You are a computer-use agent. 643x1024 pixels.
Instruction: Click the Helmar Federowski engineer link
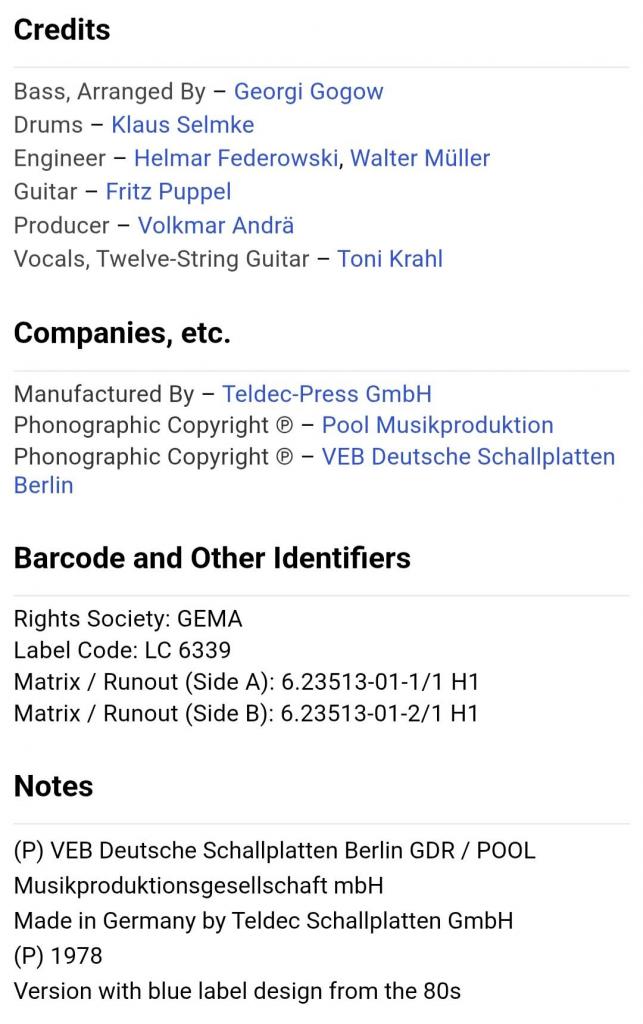[x=236, y=158]
